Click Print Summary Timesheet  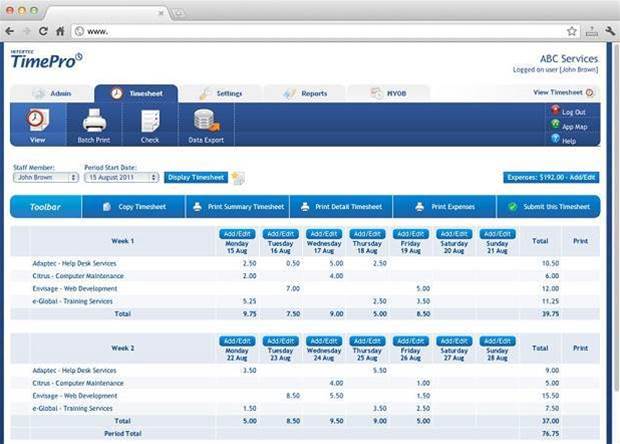point(238,207)
